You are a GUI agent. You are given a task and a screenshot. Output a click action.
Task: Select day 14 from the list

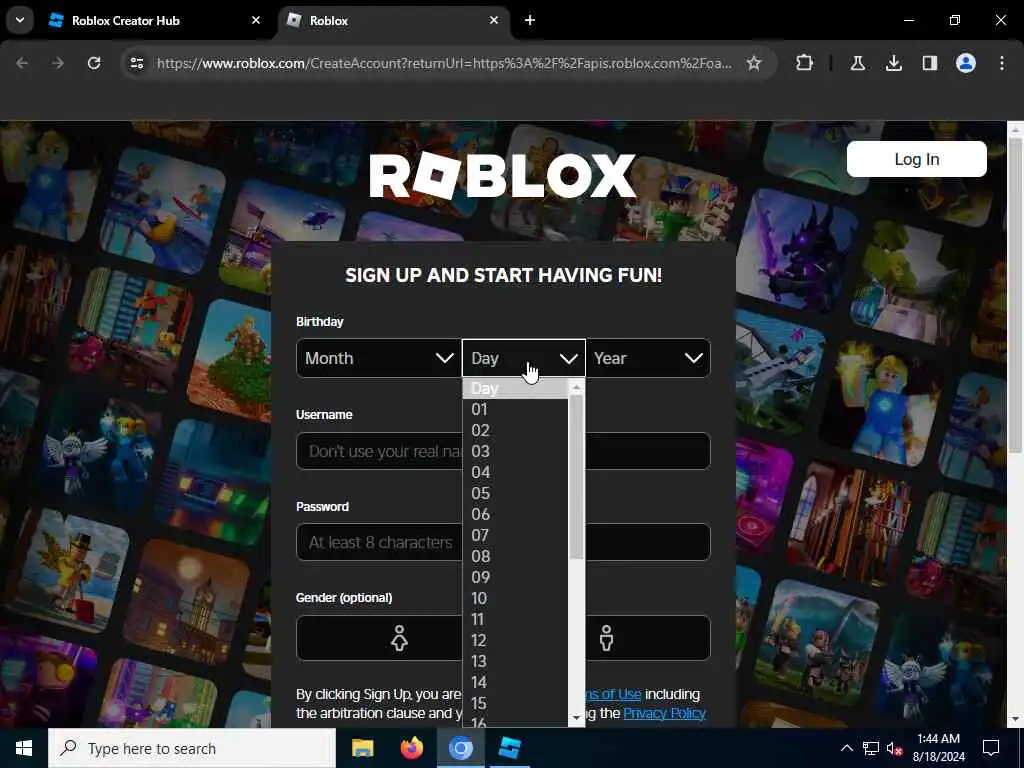pos(515,682)
